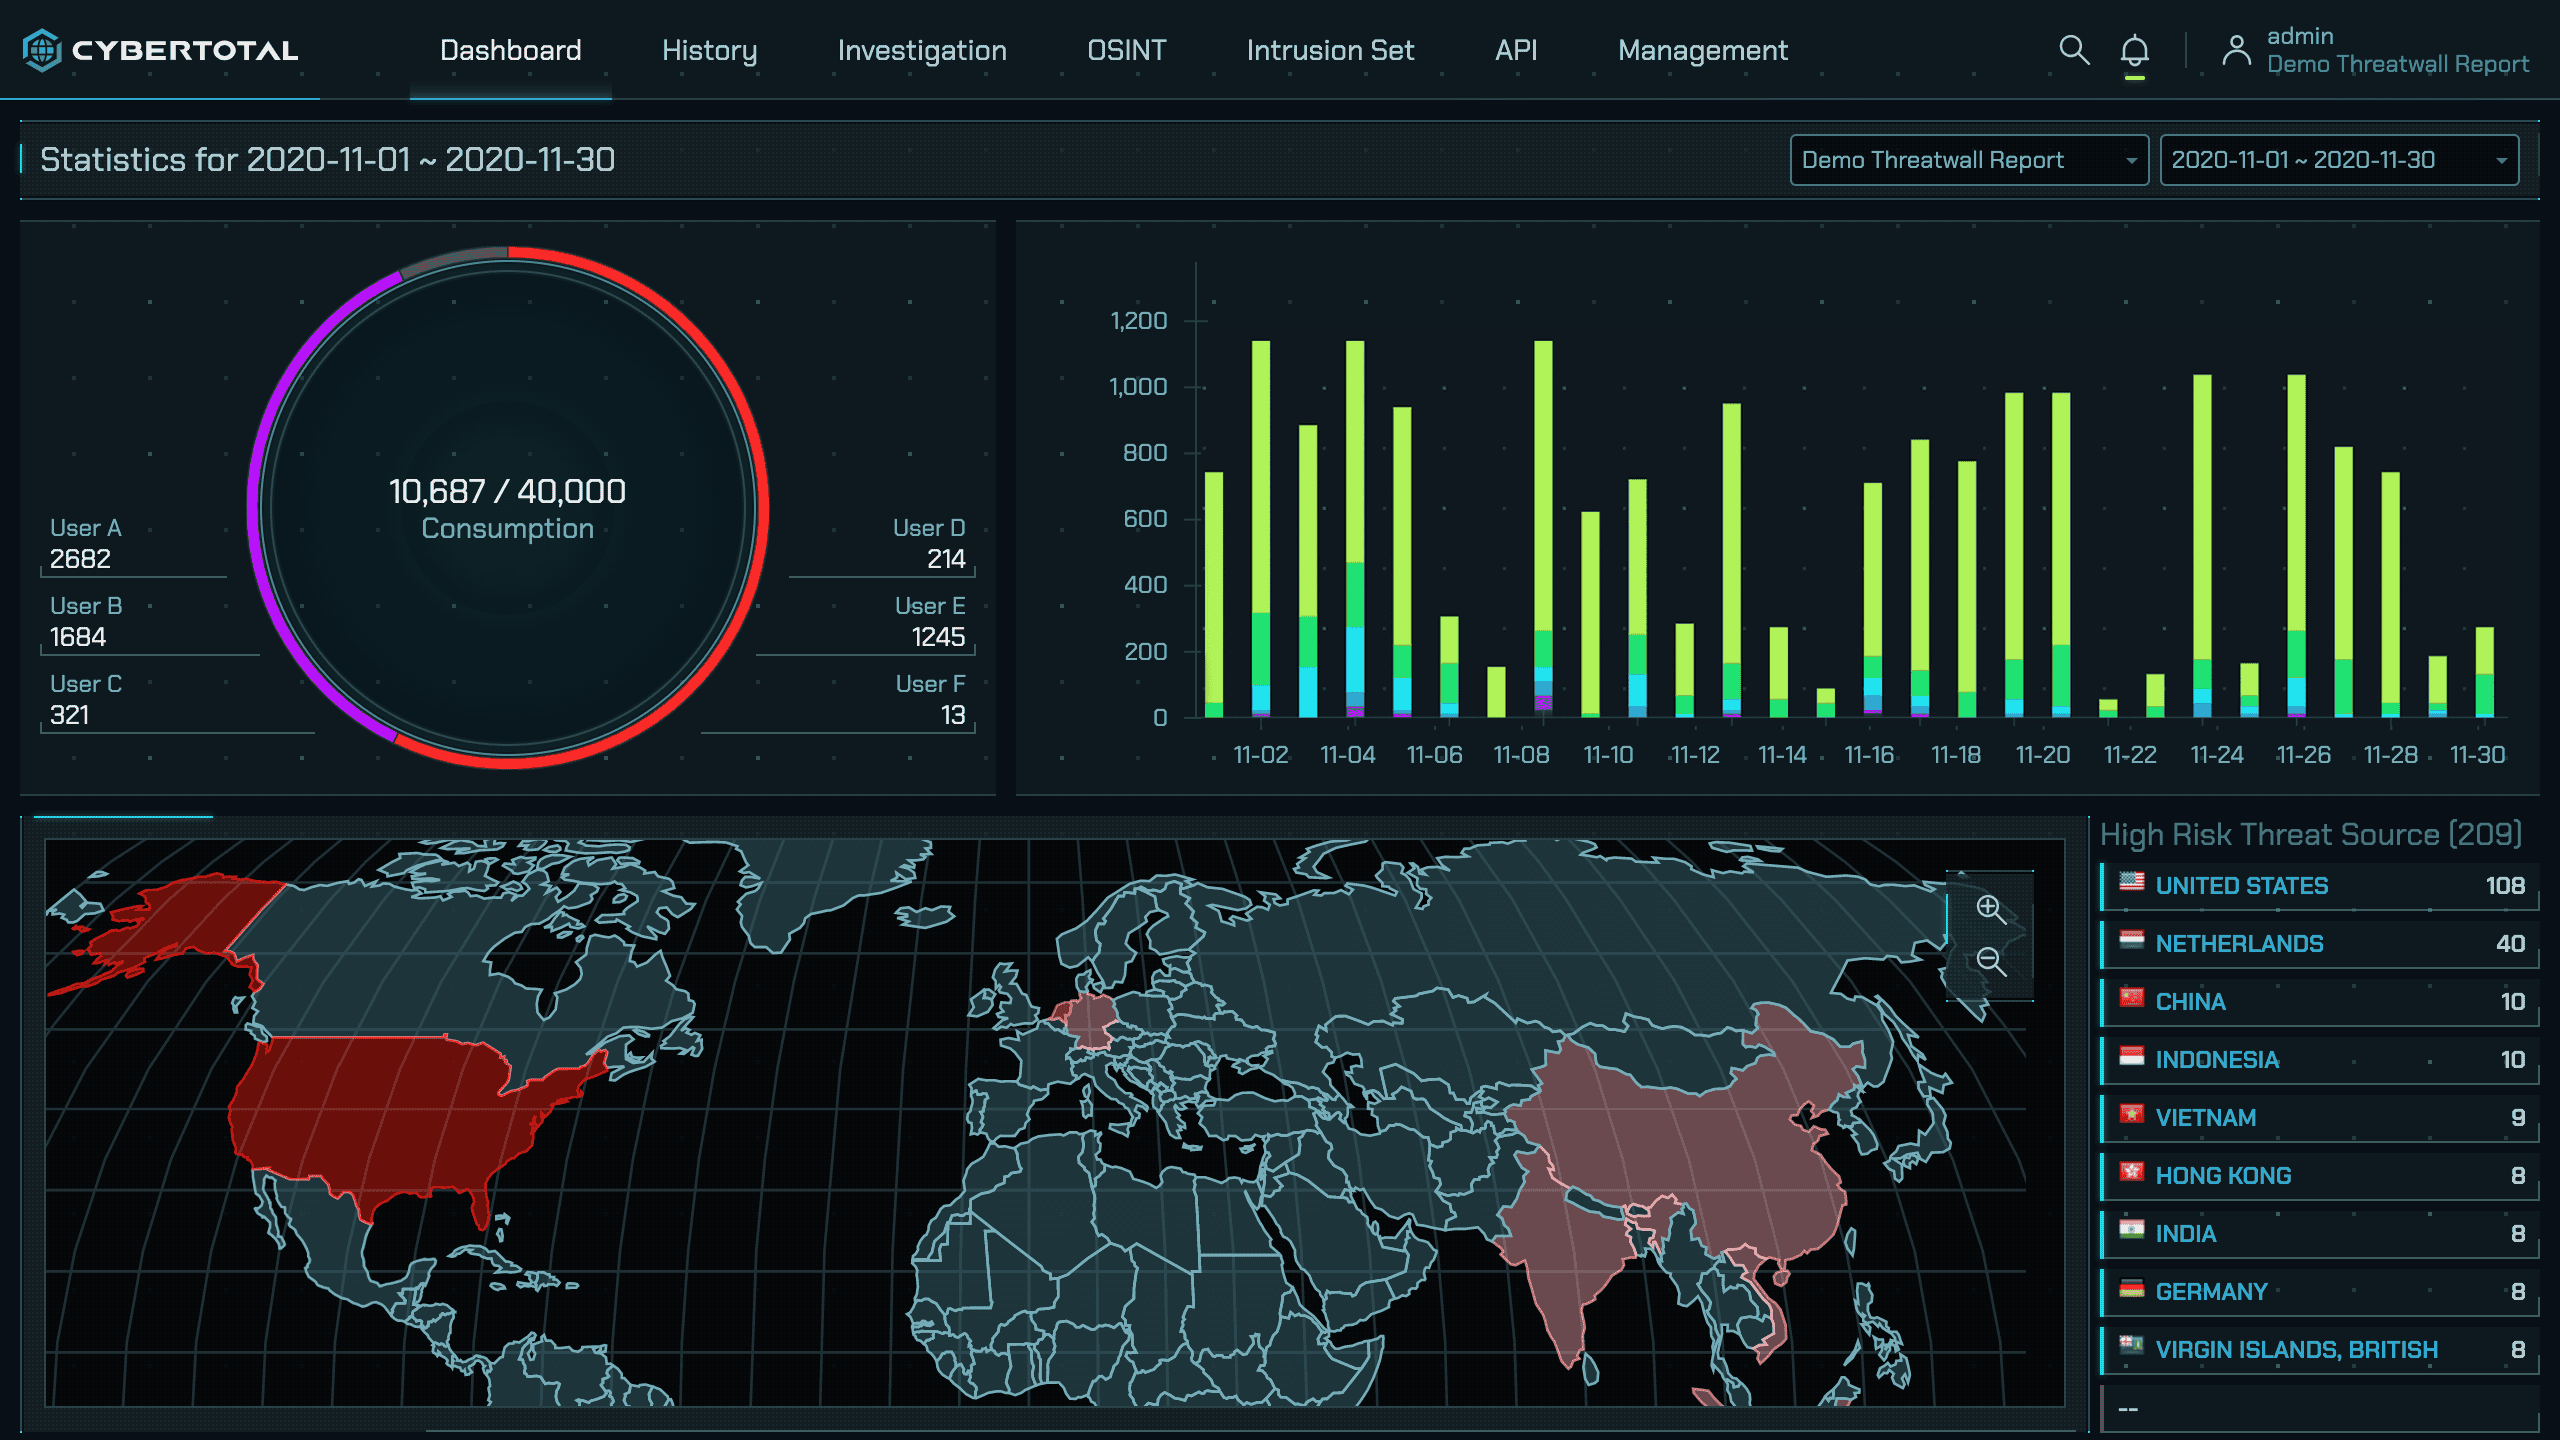Click the China flag icon
The image size is (2560, 1440).
coord(2132,998)
